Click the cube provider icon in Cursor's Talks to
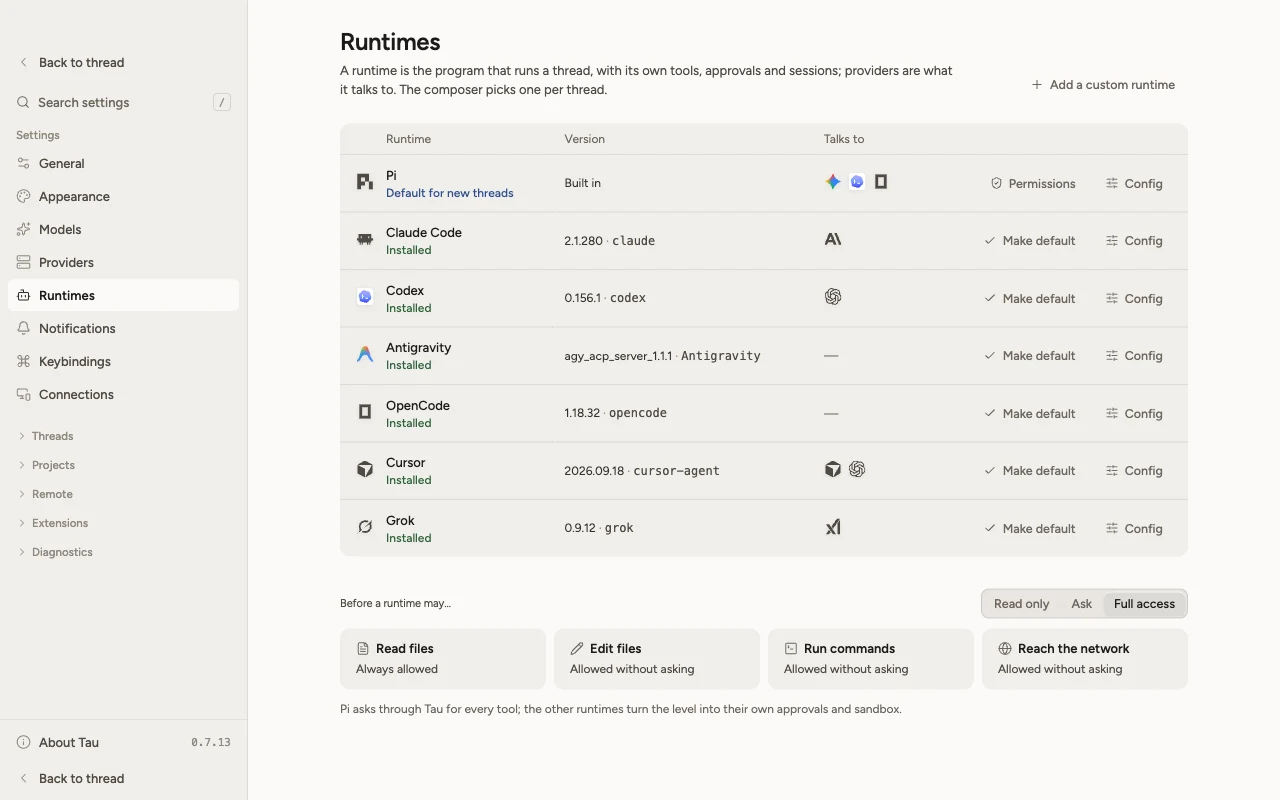1280x800 pixels. [832, 469]
